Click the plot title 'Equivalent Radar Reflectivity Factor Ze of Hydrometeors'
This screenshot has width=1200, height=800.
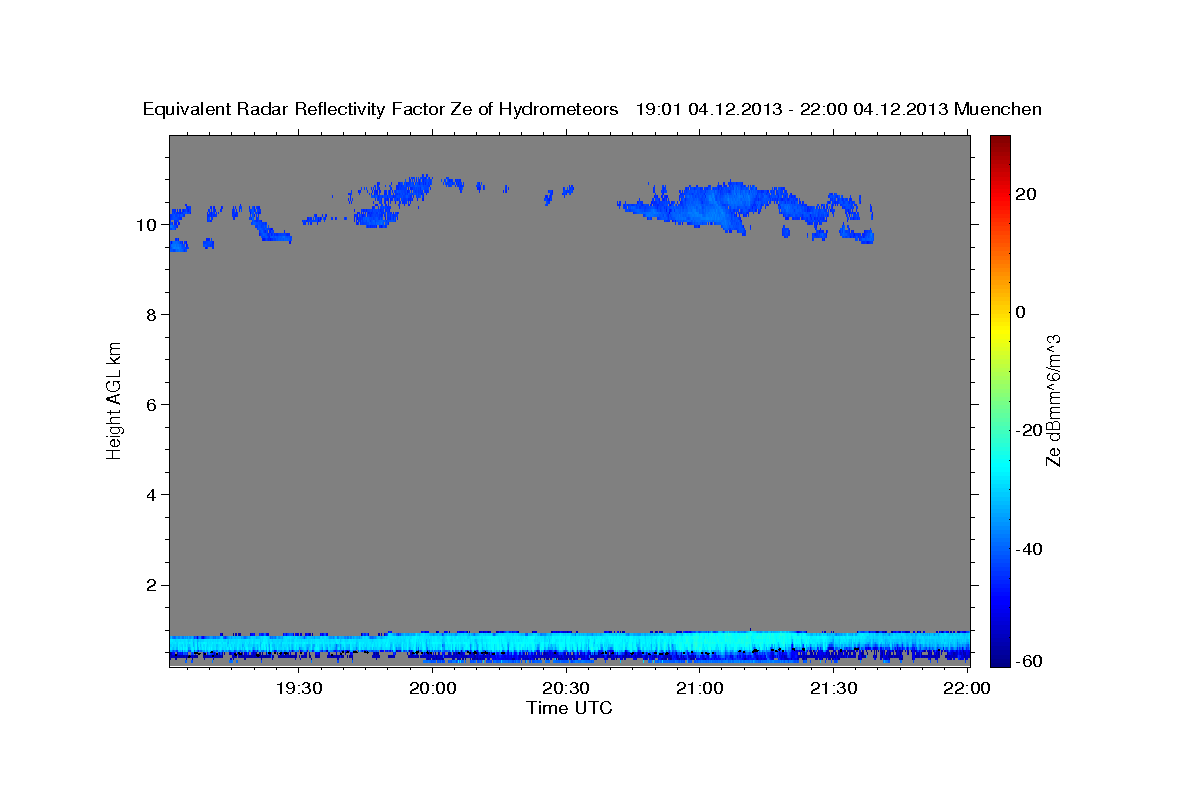tap(381, 109)
